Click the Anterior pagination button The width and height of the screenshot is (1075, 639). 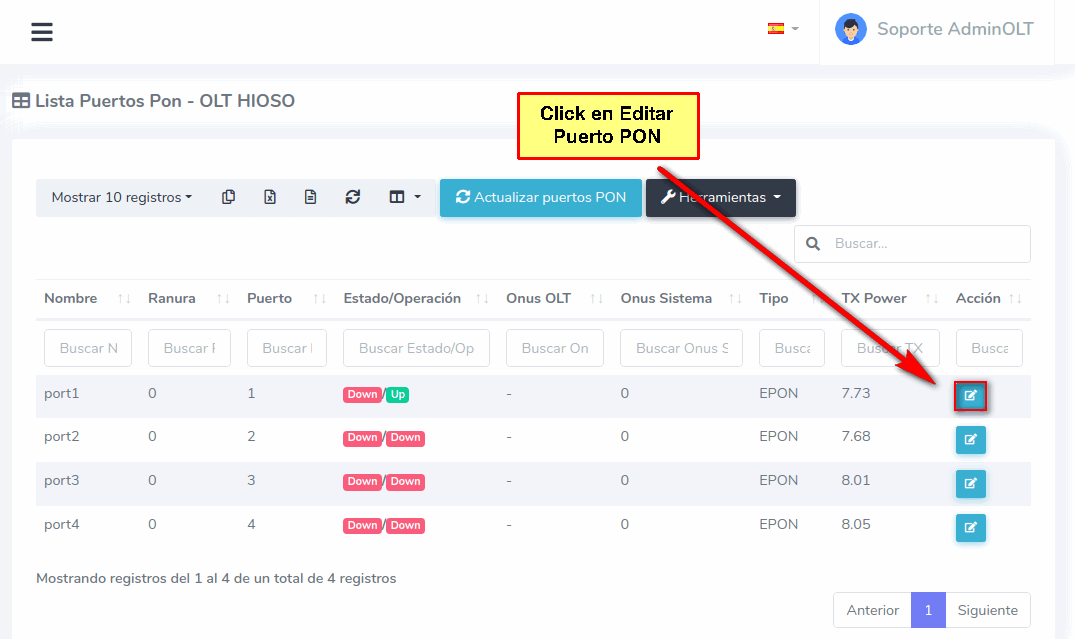[872, 610]
